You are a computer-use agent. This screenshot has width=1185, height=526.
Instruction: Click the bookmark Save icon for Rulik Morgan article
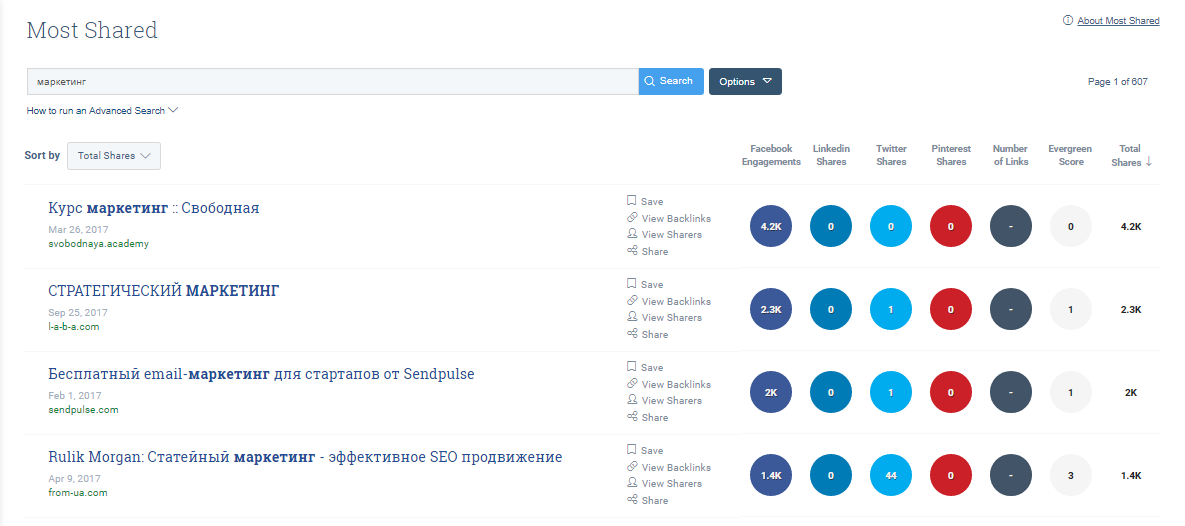(x=632, y=450)
